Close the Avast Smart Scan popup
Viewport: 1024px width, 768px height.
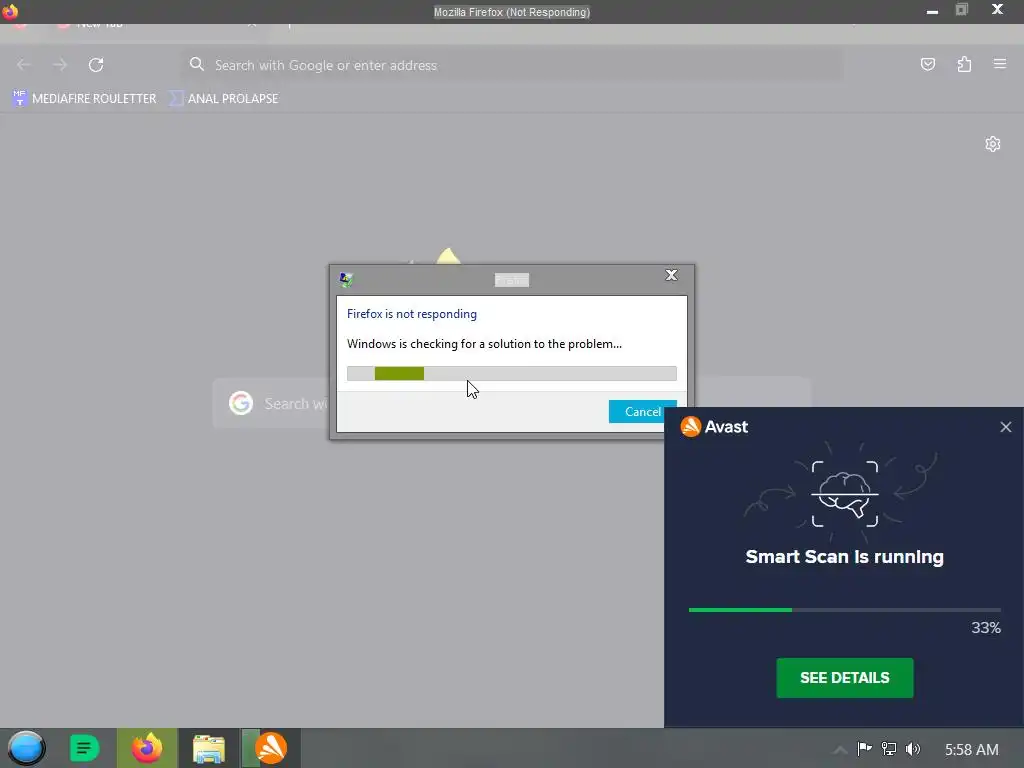coord(1006,427)
